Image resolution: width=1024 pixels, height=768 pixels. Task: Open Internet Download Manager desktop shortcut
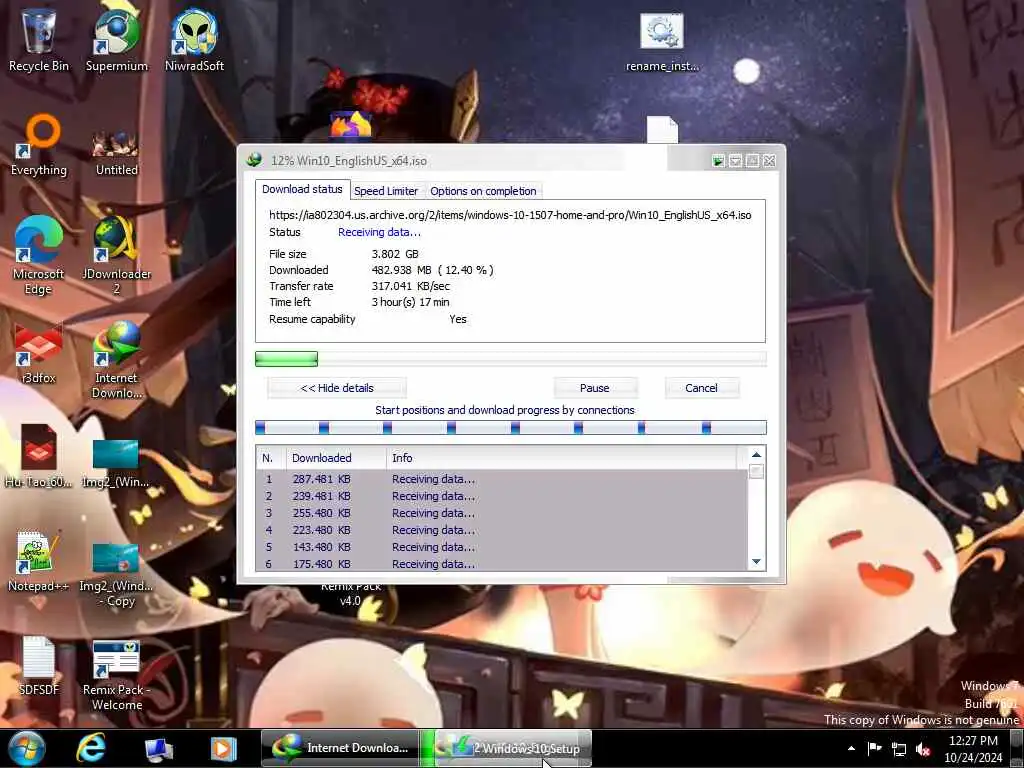click(117, 359)
